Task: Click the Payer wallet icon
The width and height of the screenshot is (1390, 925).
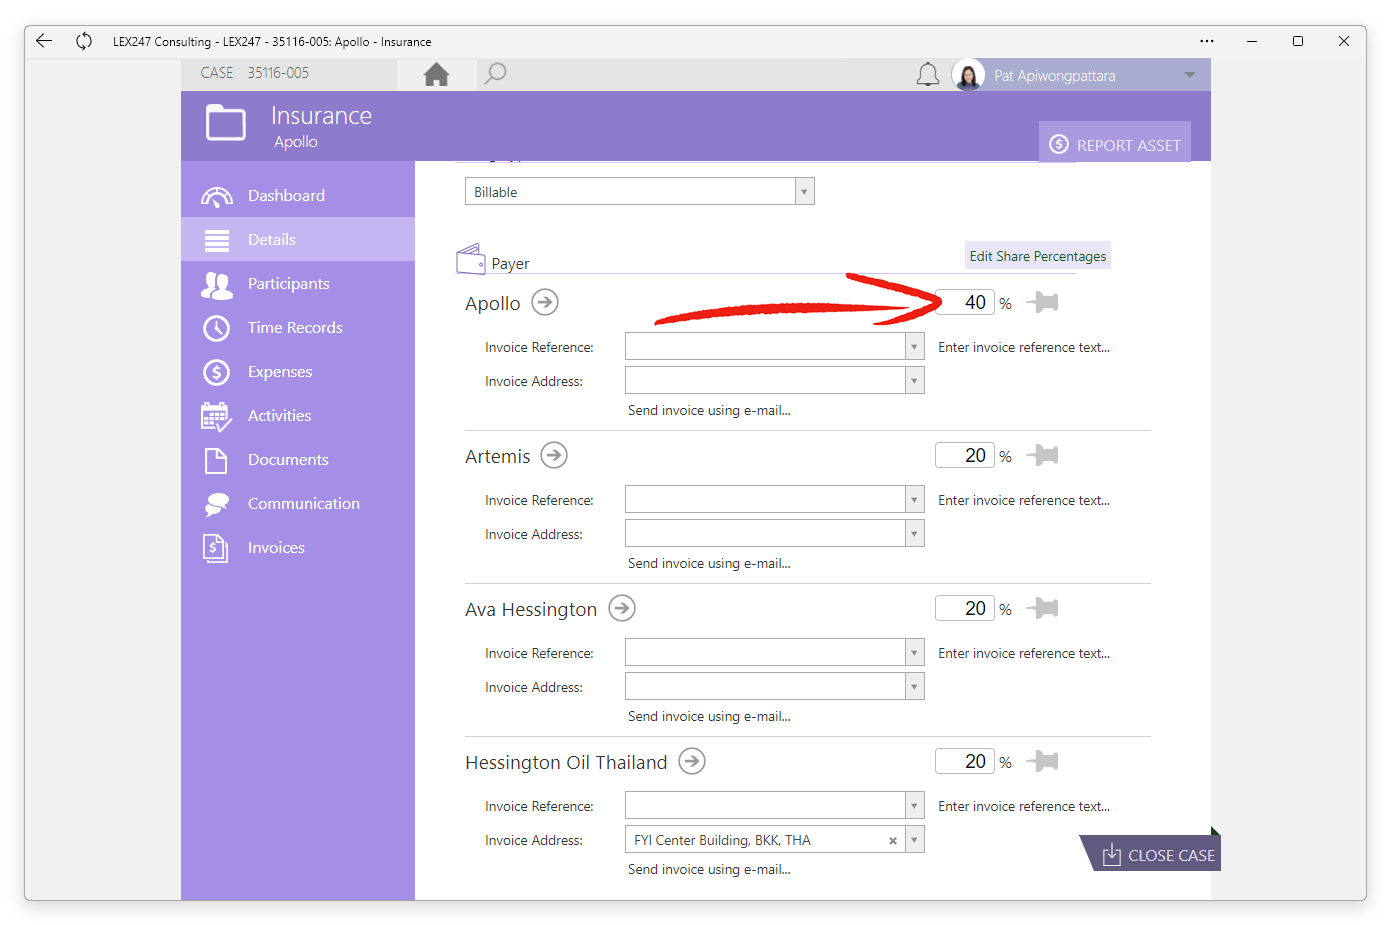Action: point(471,260)
